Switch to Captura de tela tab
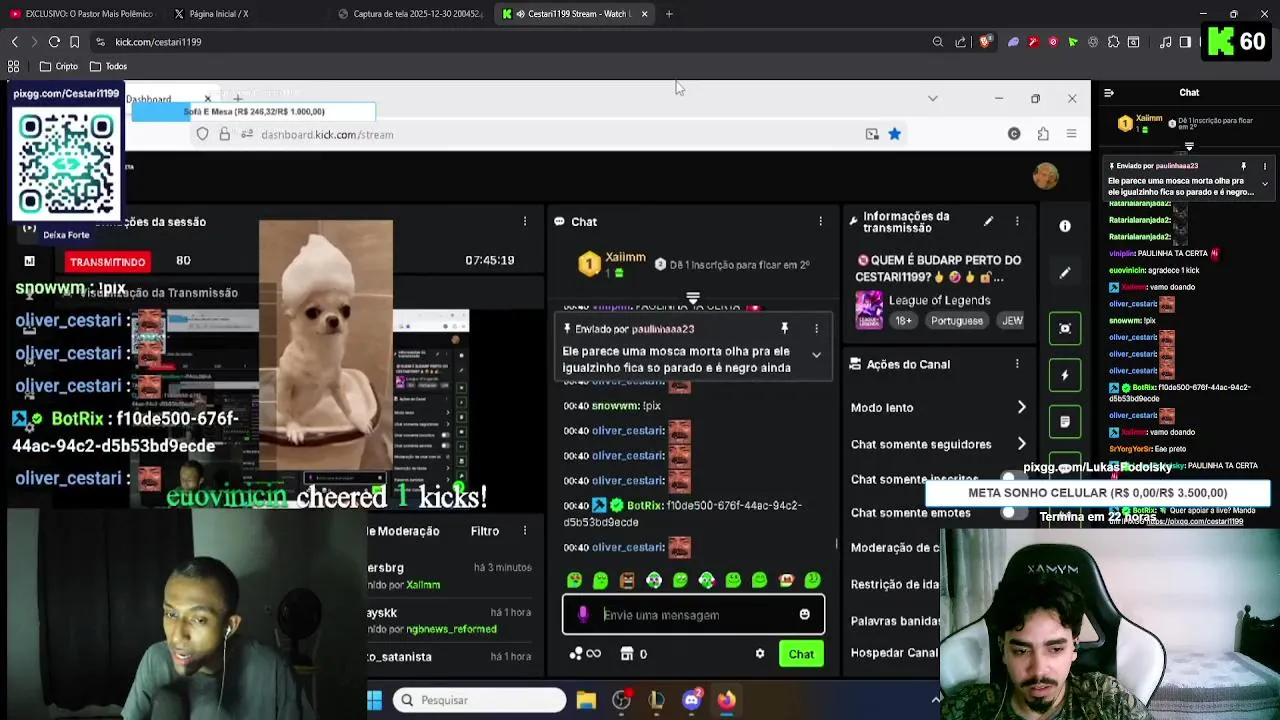The image size is (1280, 720). click(x=410, y=14)
